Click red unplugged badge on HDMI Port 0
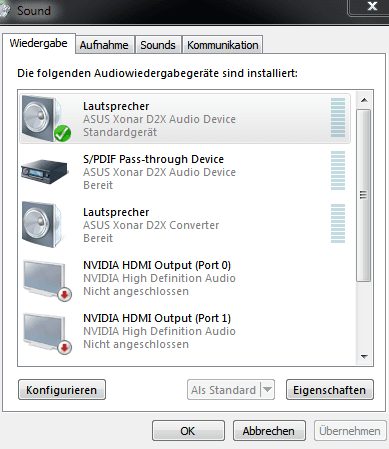 point(65,295)
